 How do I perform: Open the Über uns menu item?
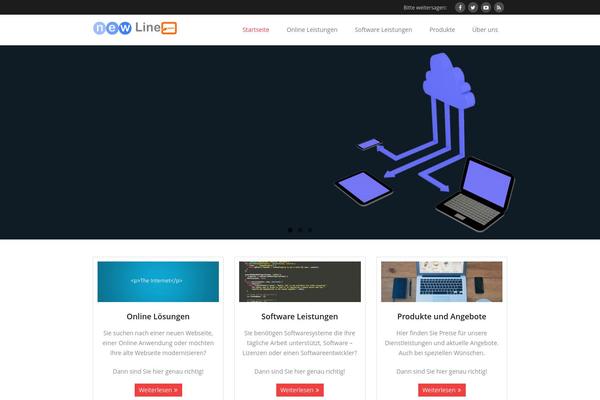485,29
